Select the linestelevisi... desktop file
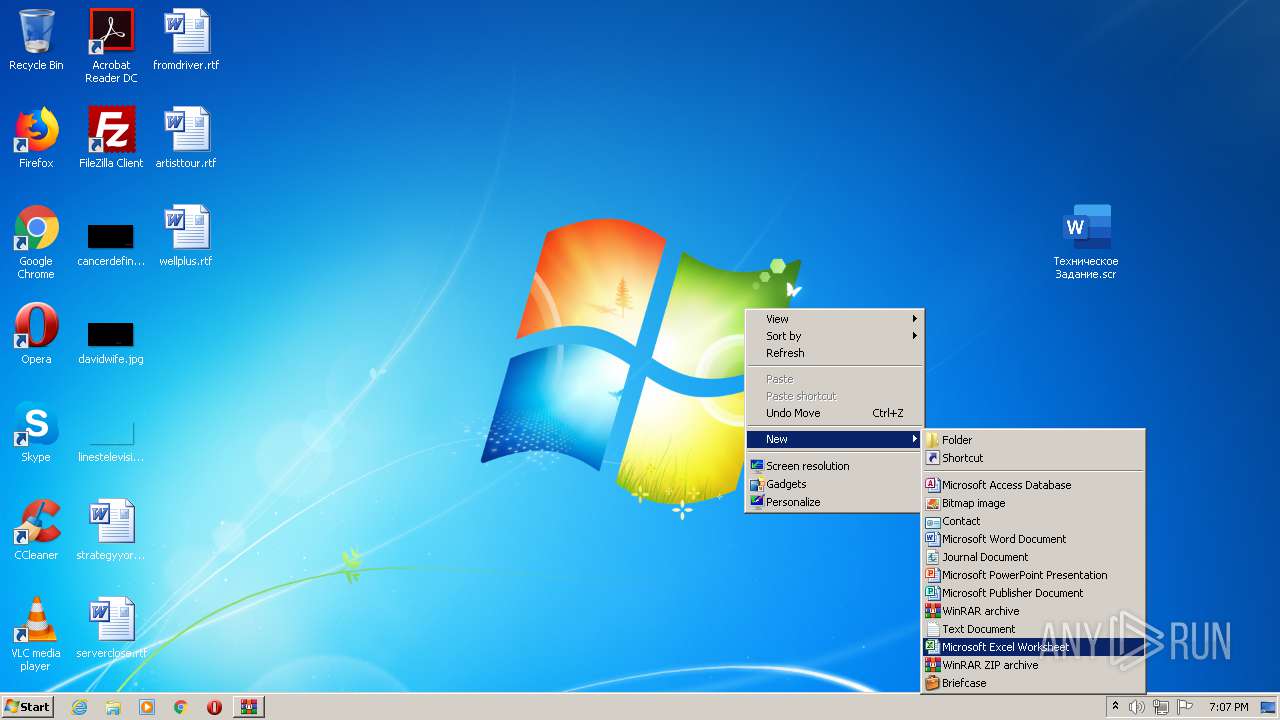Viewport: 1280px width, 720px height. point(111,439)
